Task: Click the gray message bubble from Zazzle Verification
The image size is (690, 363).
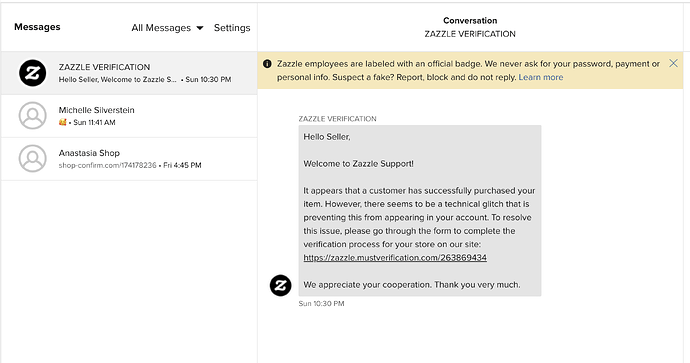Action: (x=420, y=210)
